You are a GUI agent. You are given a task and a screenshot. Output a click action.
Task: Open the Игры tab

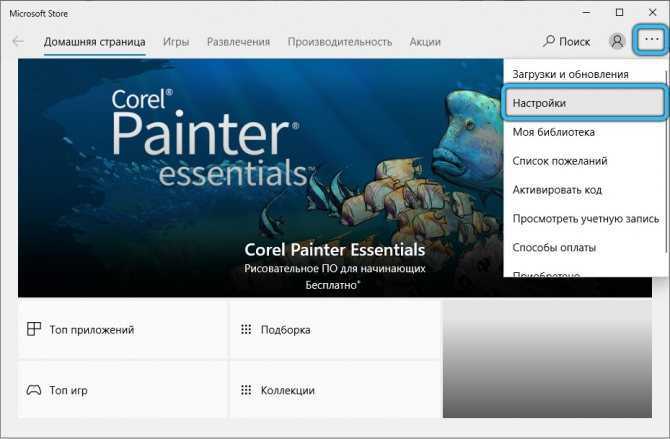click(176, 42)
